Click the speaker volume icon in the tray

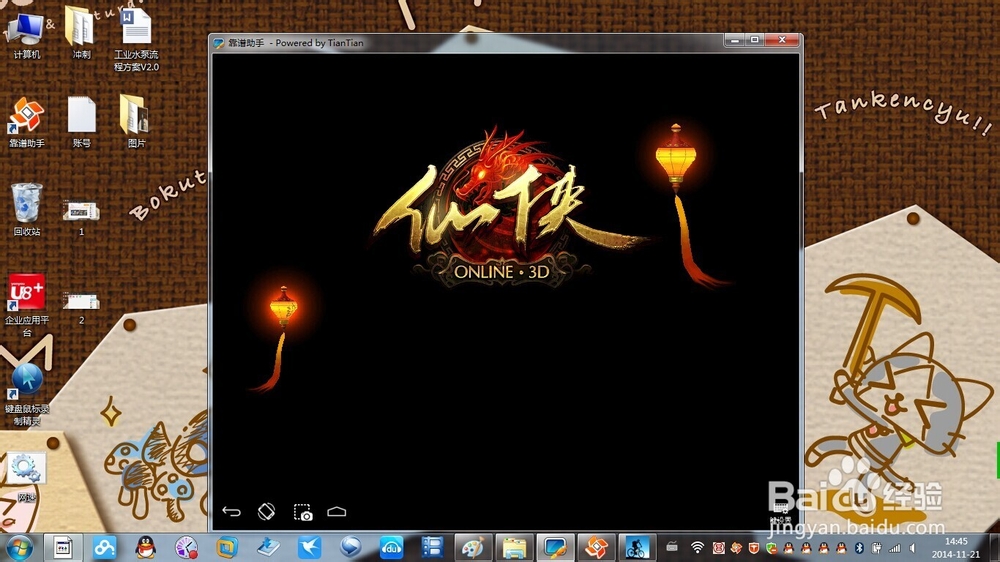point(913,548)
